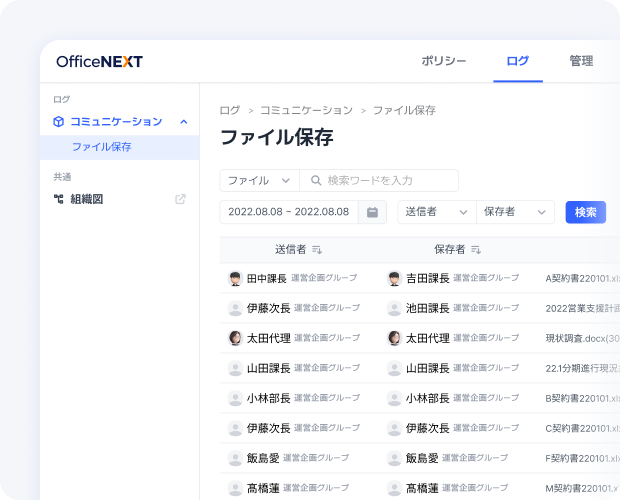Image resolution: width=620 pixels, height=500 pixels.
Task: Click the sort icon beside 送信者 column
Action: pyautogui.click(x=317, y=250)
